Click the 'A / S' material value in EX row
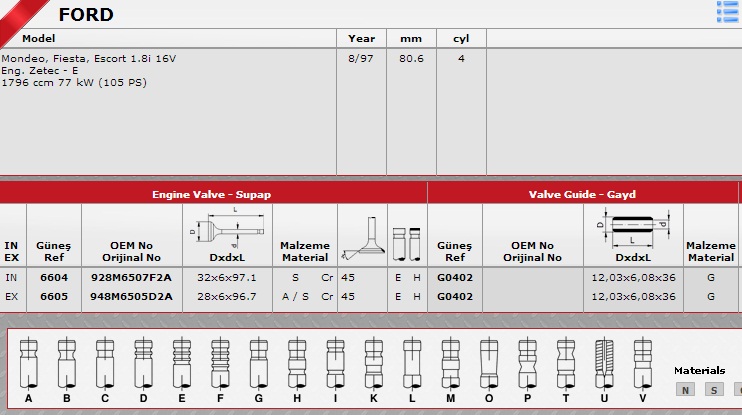This screenshot has height=415, width=742. 295,296
